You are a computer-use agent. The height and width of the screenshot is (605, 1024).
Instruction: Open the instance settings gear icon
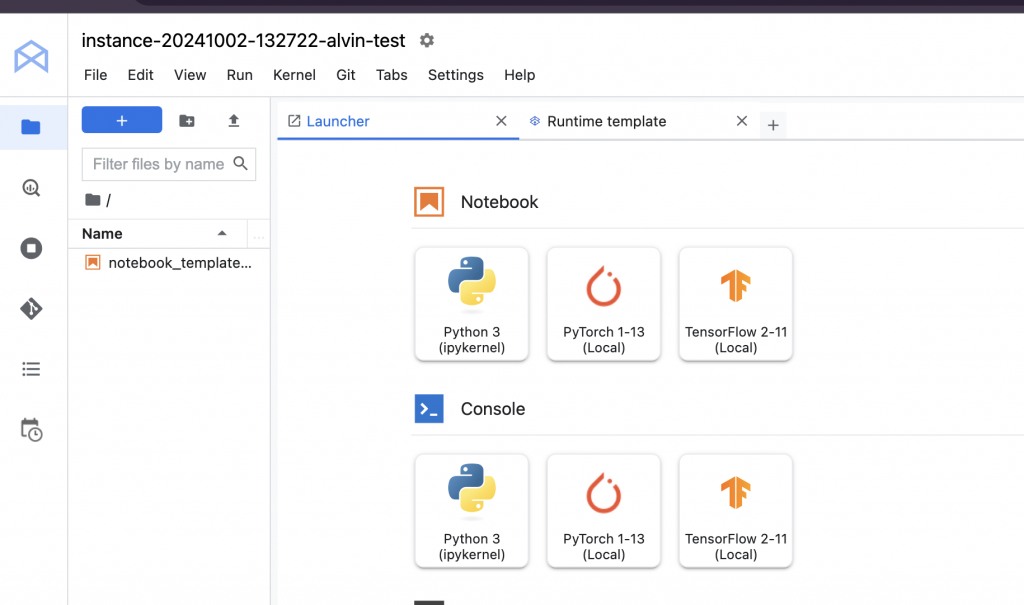point(426,41)
